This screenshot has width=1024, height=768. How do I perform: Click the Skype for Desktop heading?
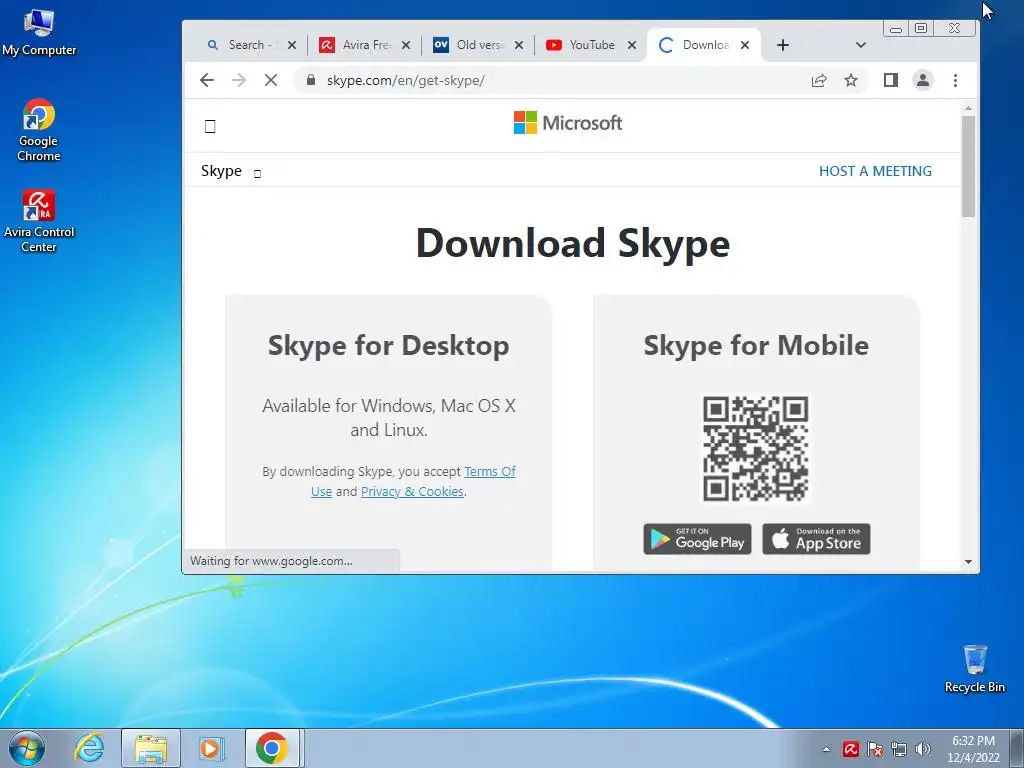pyautogui.click(x=389, y=345)
